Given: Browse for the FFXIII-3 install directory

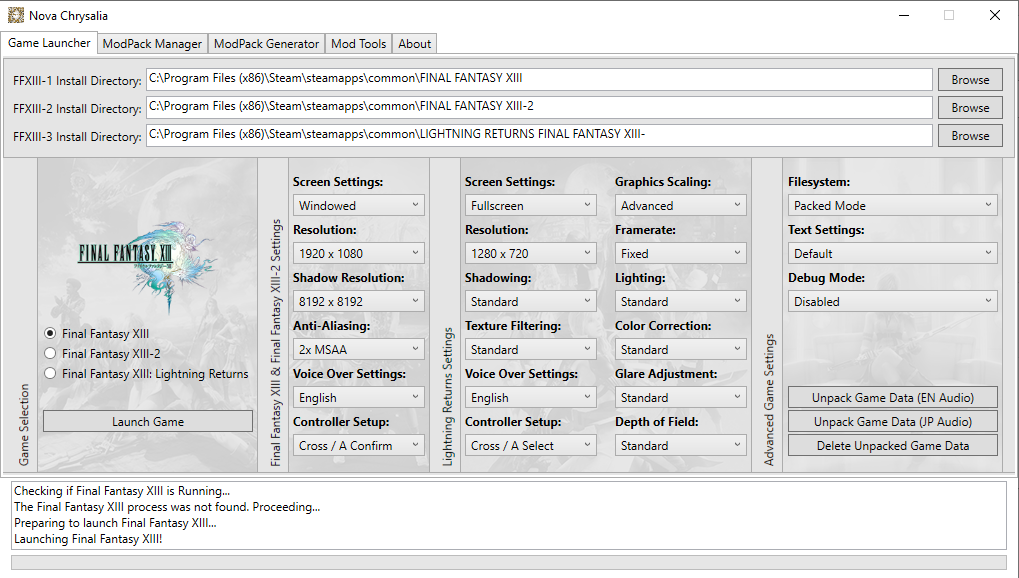Looking at the screenshot, I should click(970, 135).
